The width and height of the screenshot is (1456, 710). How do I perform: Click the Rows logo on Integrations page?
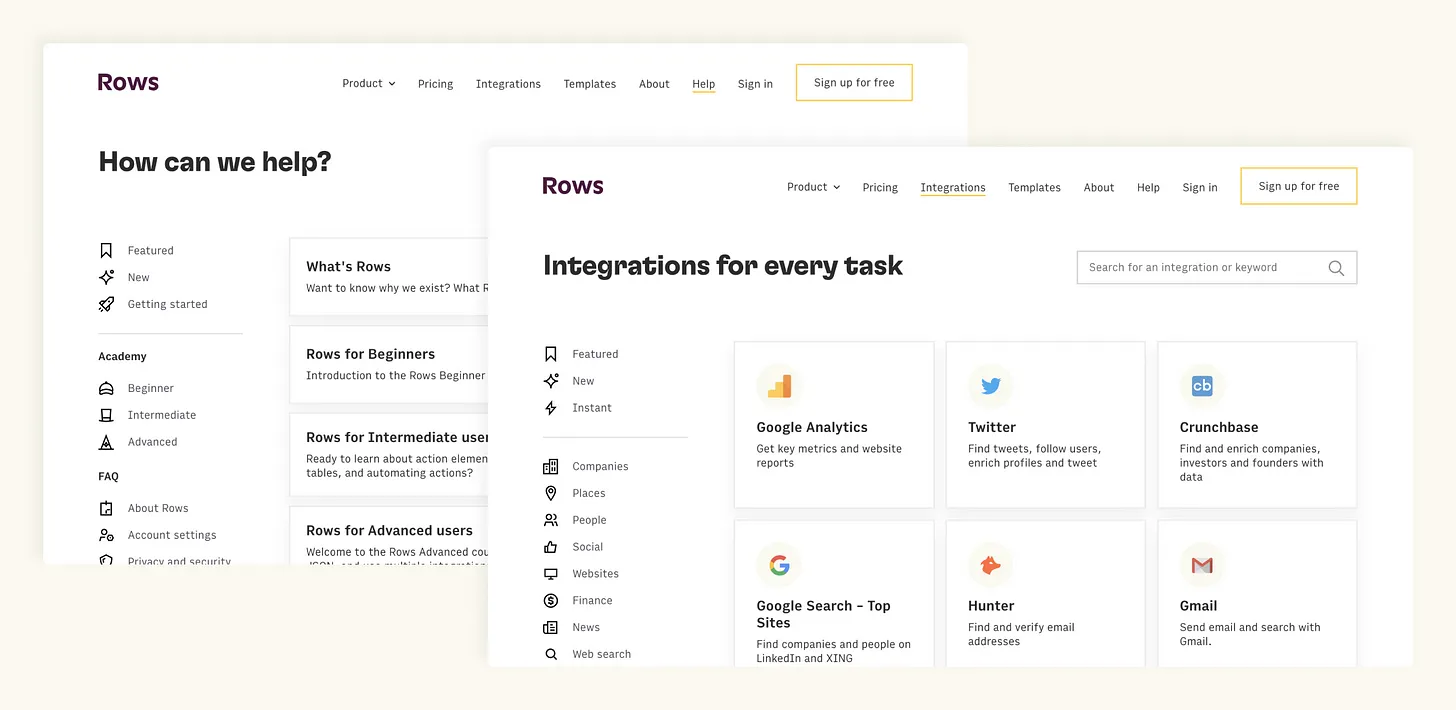coord(573,186)
